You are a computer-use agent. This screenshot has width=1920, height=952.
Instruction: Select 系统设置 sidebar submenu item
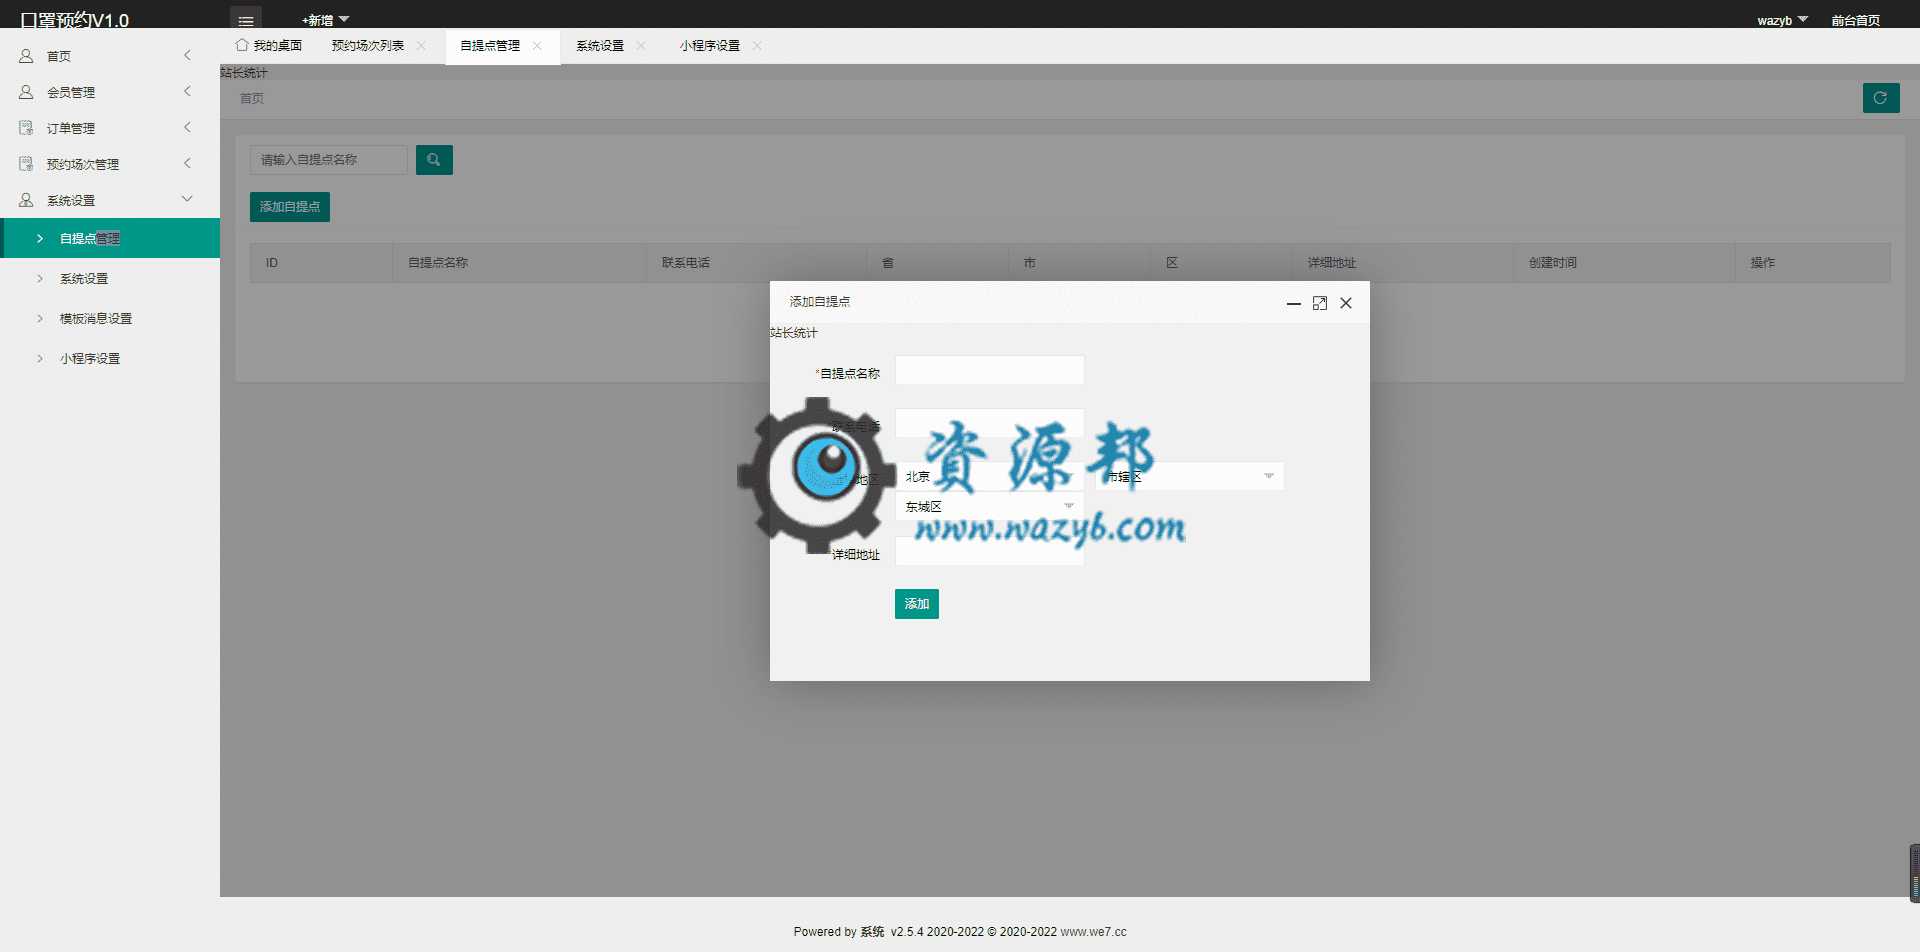(110, 278)
